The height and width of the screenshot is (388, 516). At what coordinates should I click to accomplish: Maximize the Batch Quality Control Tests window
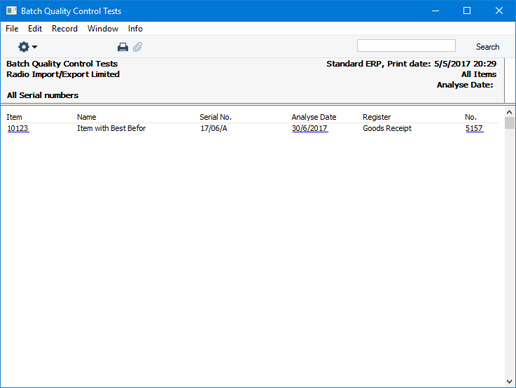[467, 11]
